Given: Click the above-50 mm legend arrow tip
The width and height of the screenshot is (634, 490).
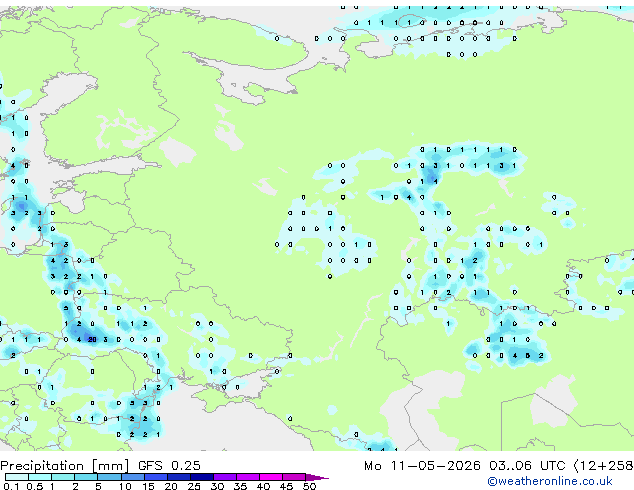Looking at the screenshot, I should pyautogui.click(x=317, y=477).
